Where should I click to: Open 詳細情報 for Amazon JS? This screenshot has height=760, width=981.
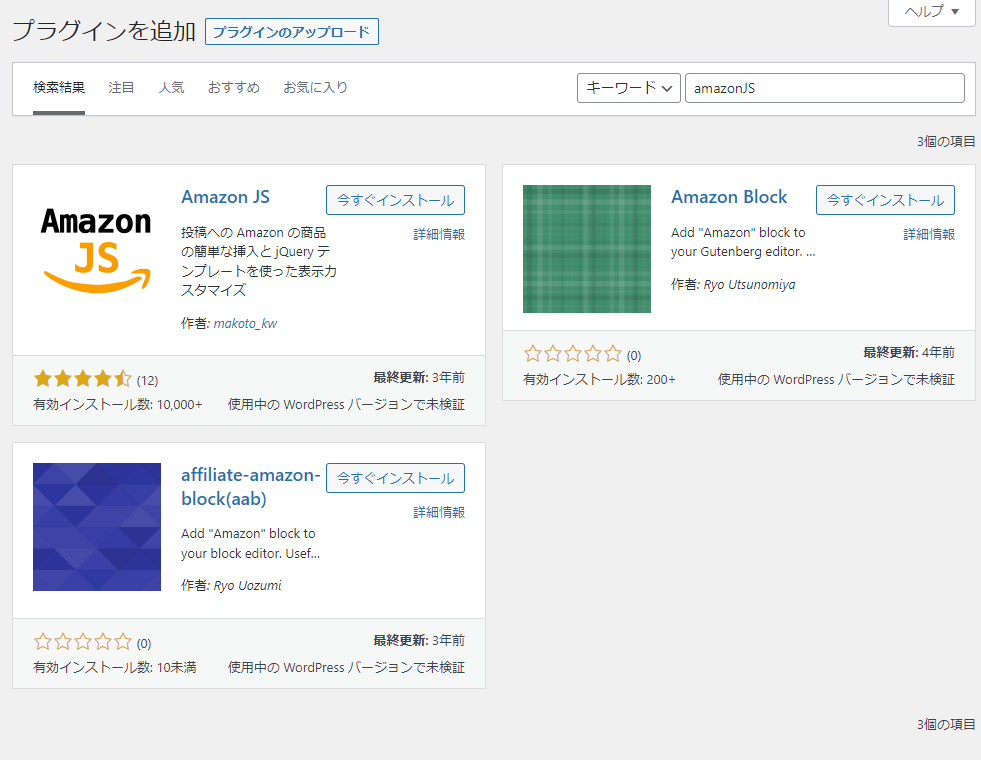(x=439, y=234)
